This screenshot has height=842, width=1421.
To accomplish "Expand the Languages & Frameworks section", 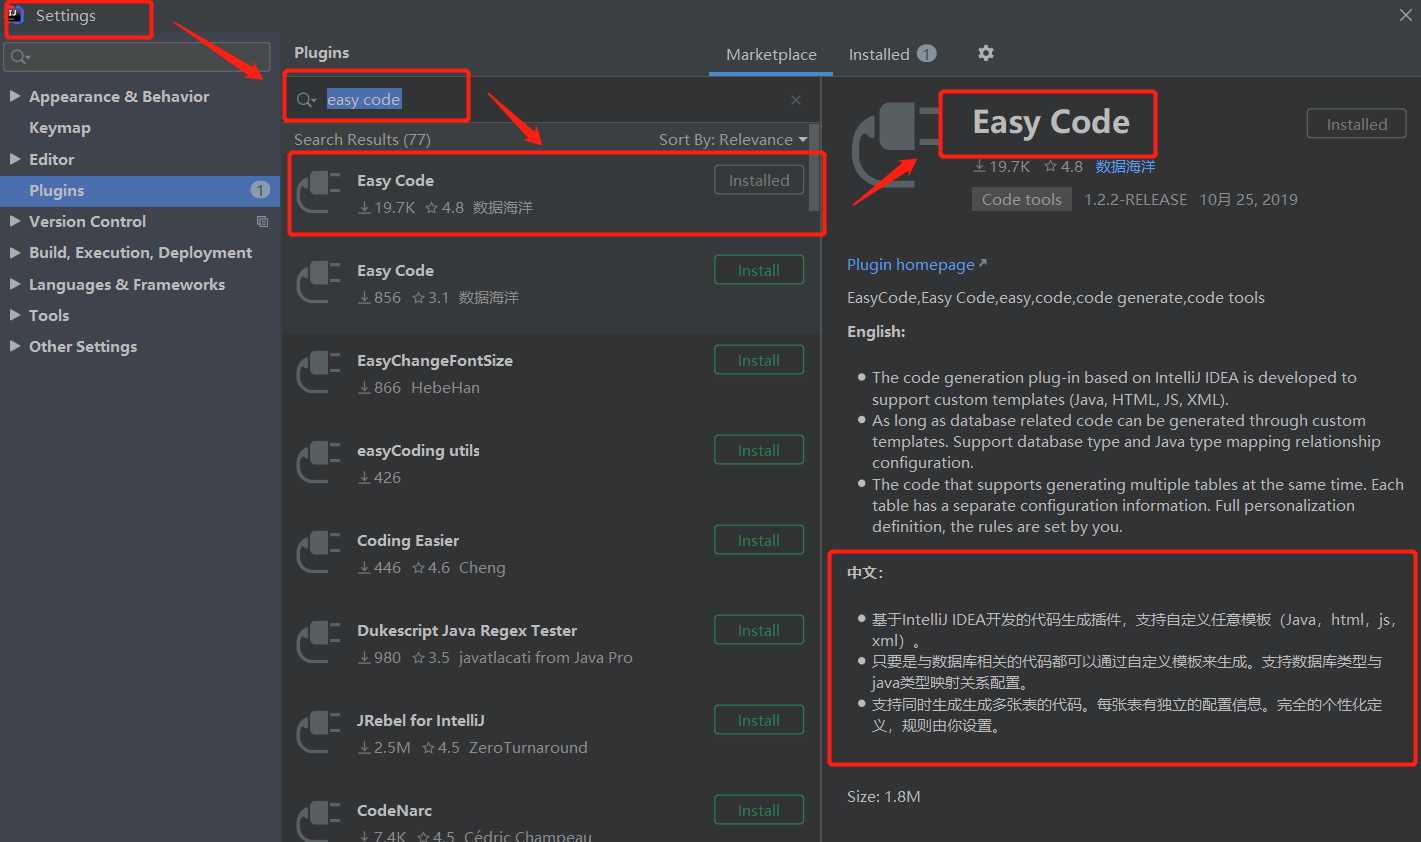I will [15, 284].
